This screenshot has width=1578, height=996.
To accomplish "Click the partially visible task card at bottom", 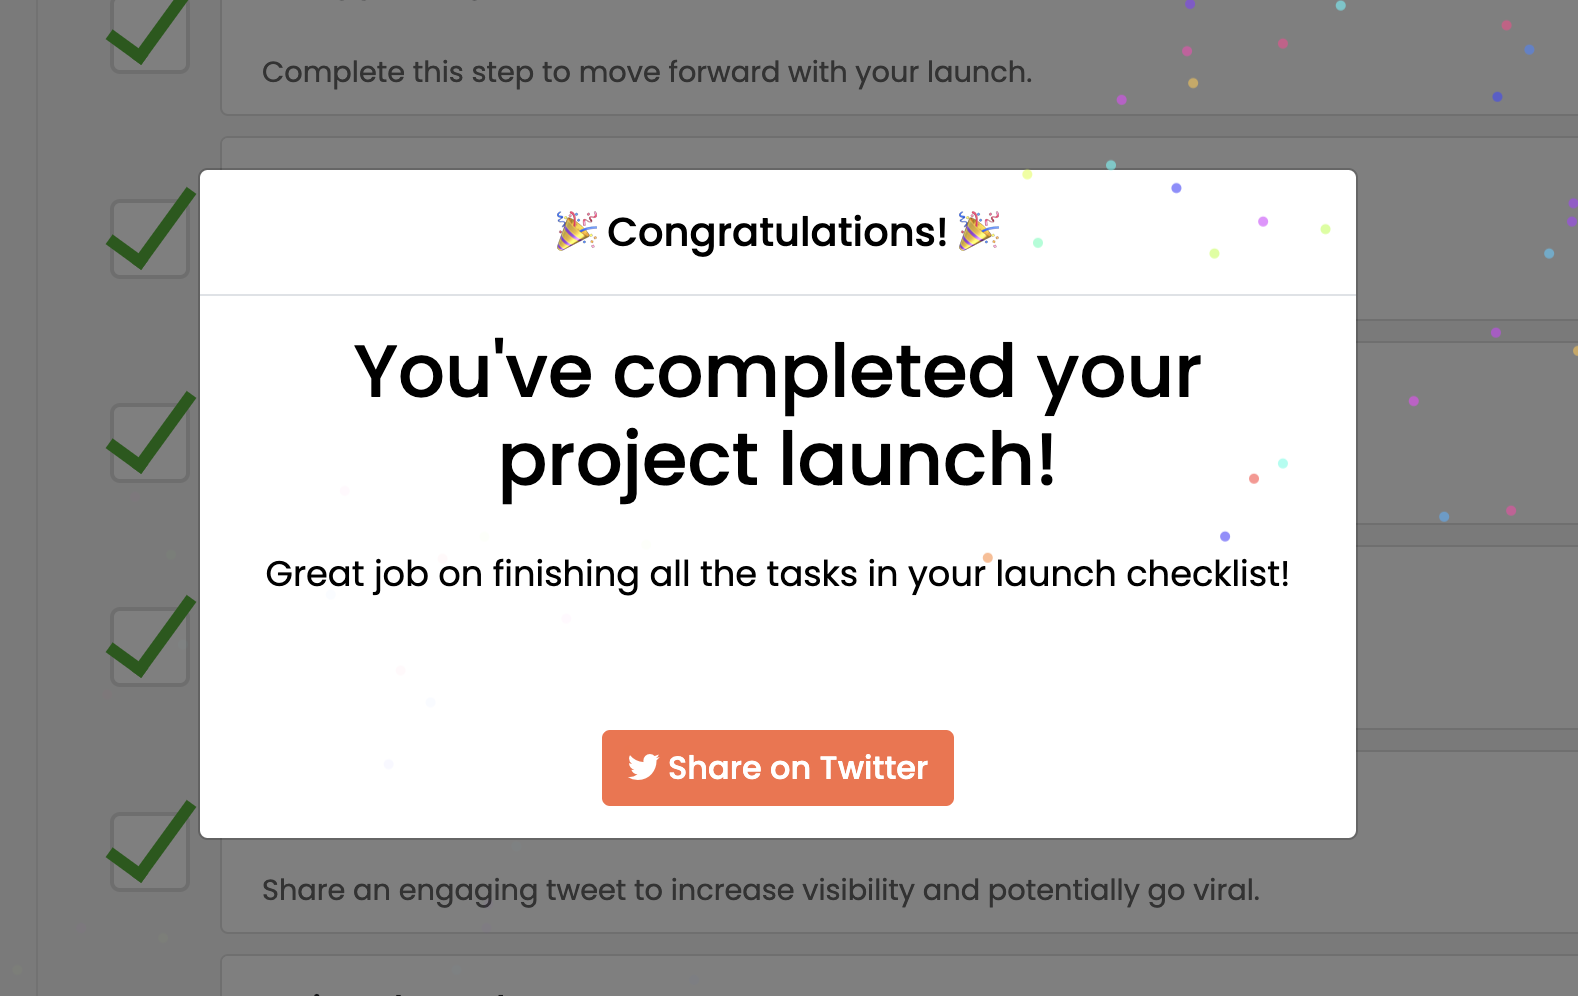I will pyautogui.click(x=899, y=975).
